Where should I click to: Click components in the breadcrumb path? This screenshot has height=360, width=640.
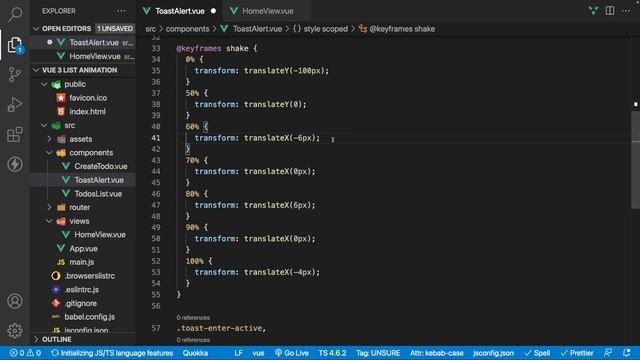click(x=187, y=29)
